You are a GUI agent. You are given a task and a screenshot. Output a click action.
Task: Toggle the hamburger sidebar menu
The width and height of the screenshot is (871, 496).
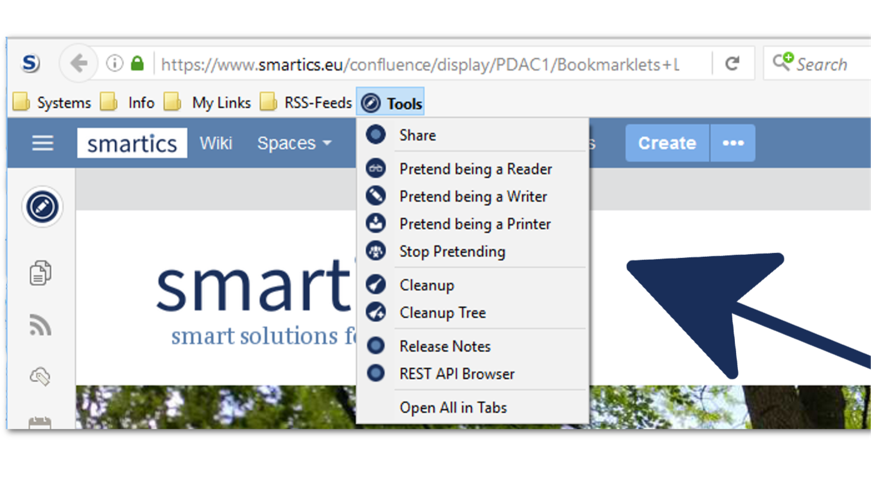(x=42, y=143)
